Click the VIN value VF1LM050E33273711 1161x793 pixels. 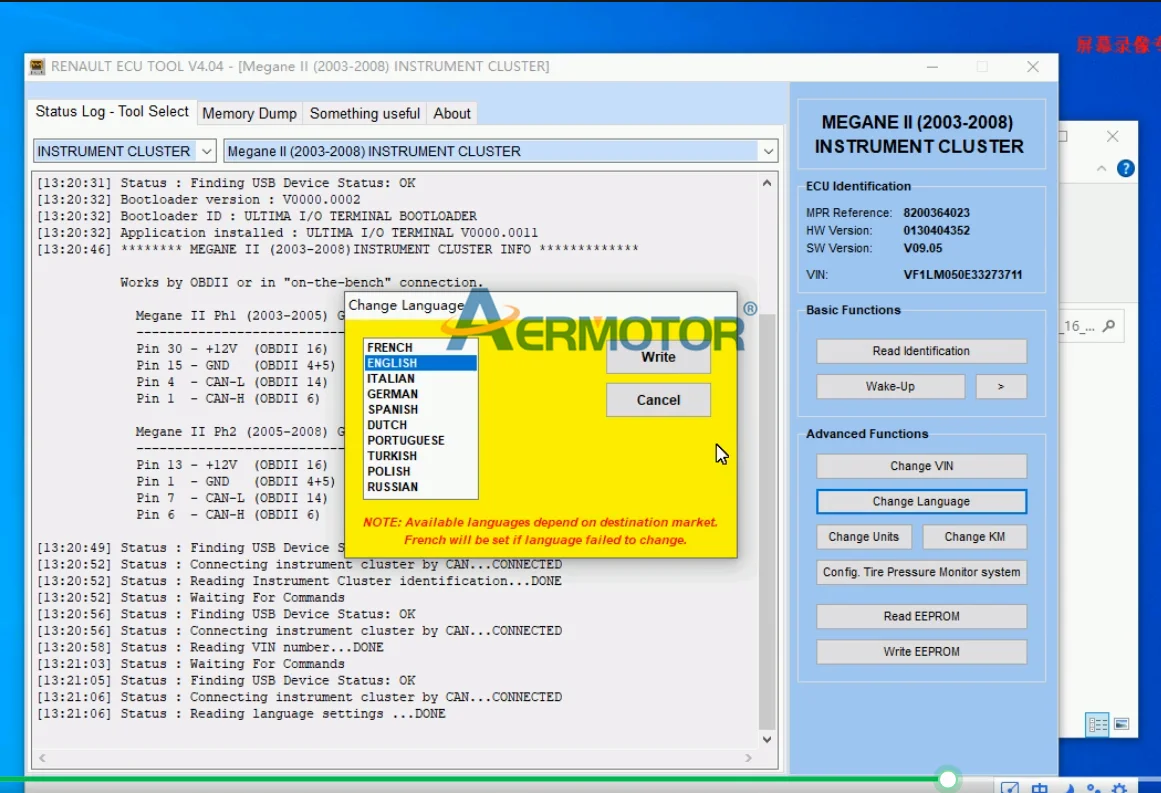[963, 275]
